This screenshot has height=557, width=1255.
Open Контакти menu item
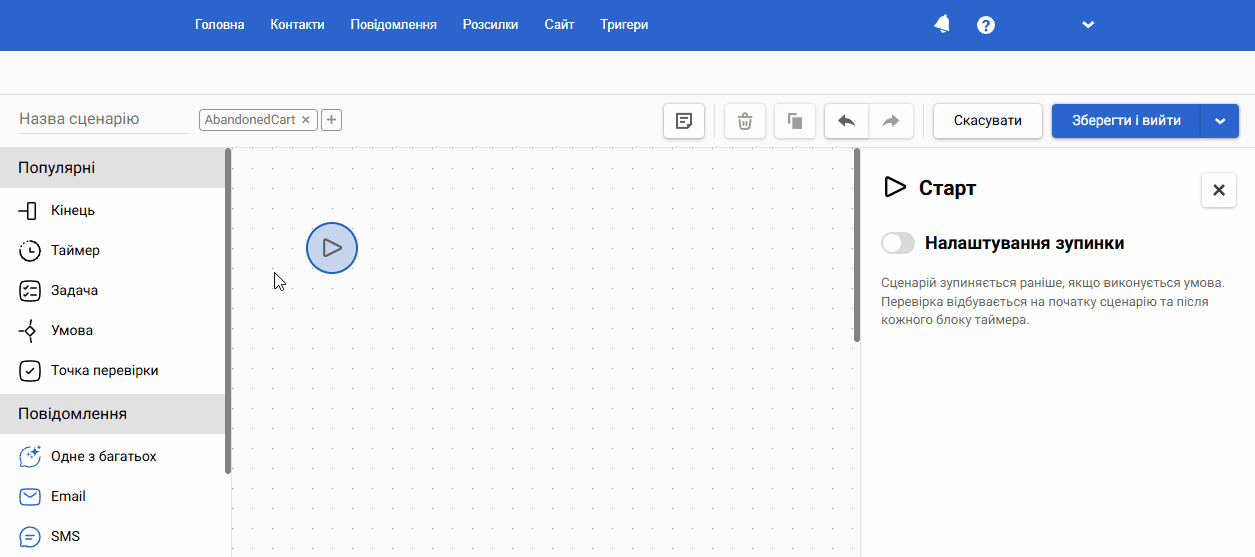pos(297,24)
